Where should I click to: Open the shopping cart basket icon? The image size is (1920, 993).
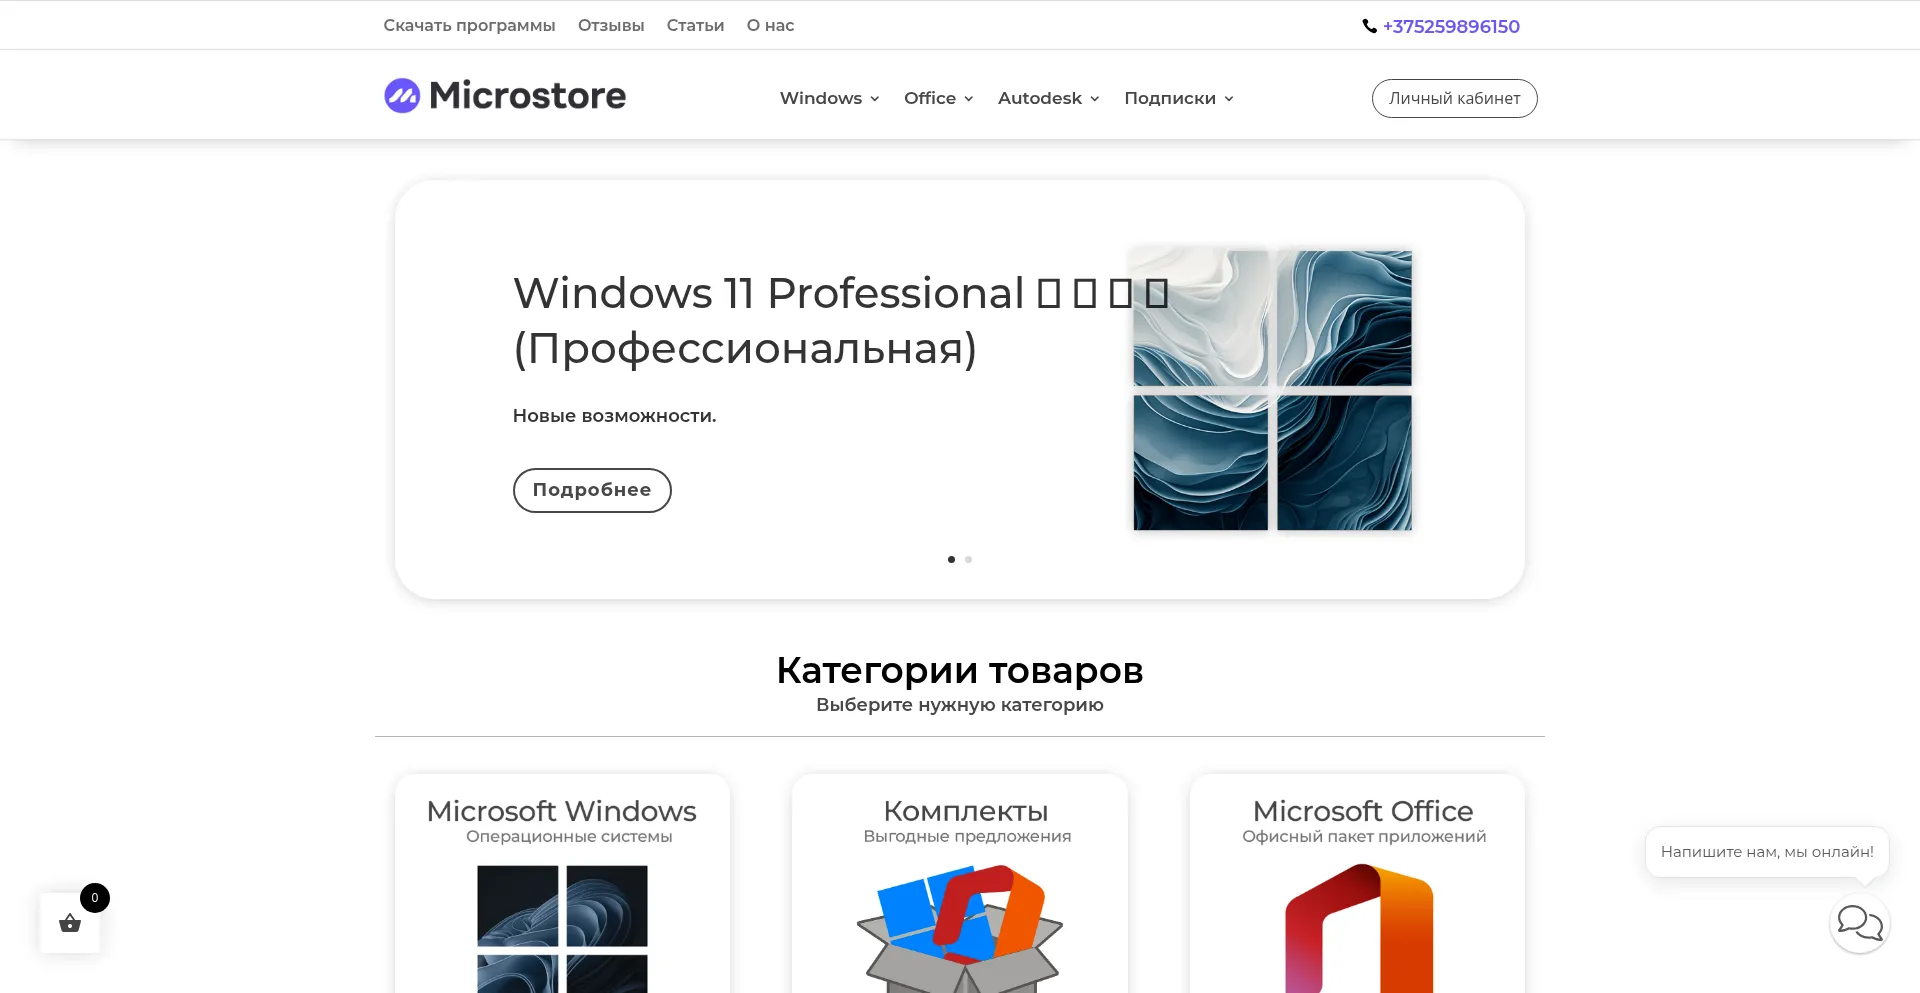[x=70, y=923]
